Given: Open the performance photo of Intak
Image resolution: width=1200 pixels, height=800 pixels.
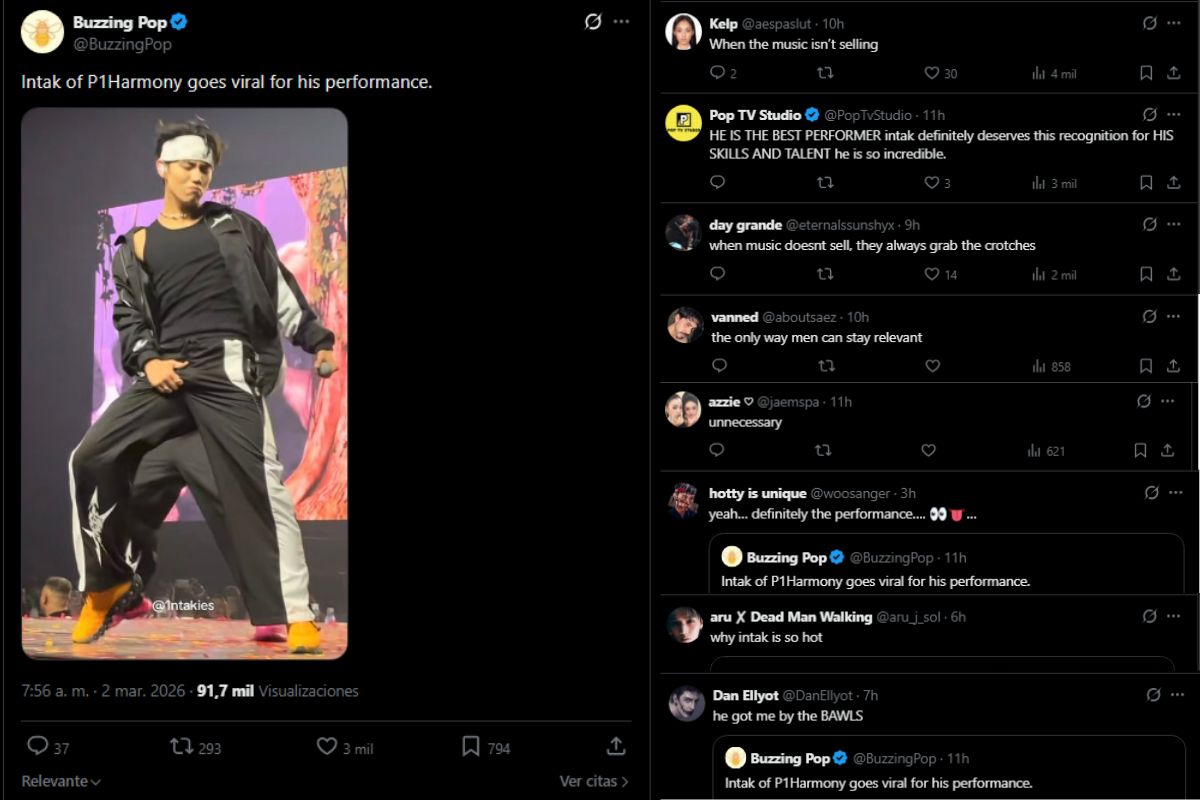Looking at the screenshot, I should (x=185, y=383).
